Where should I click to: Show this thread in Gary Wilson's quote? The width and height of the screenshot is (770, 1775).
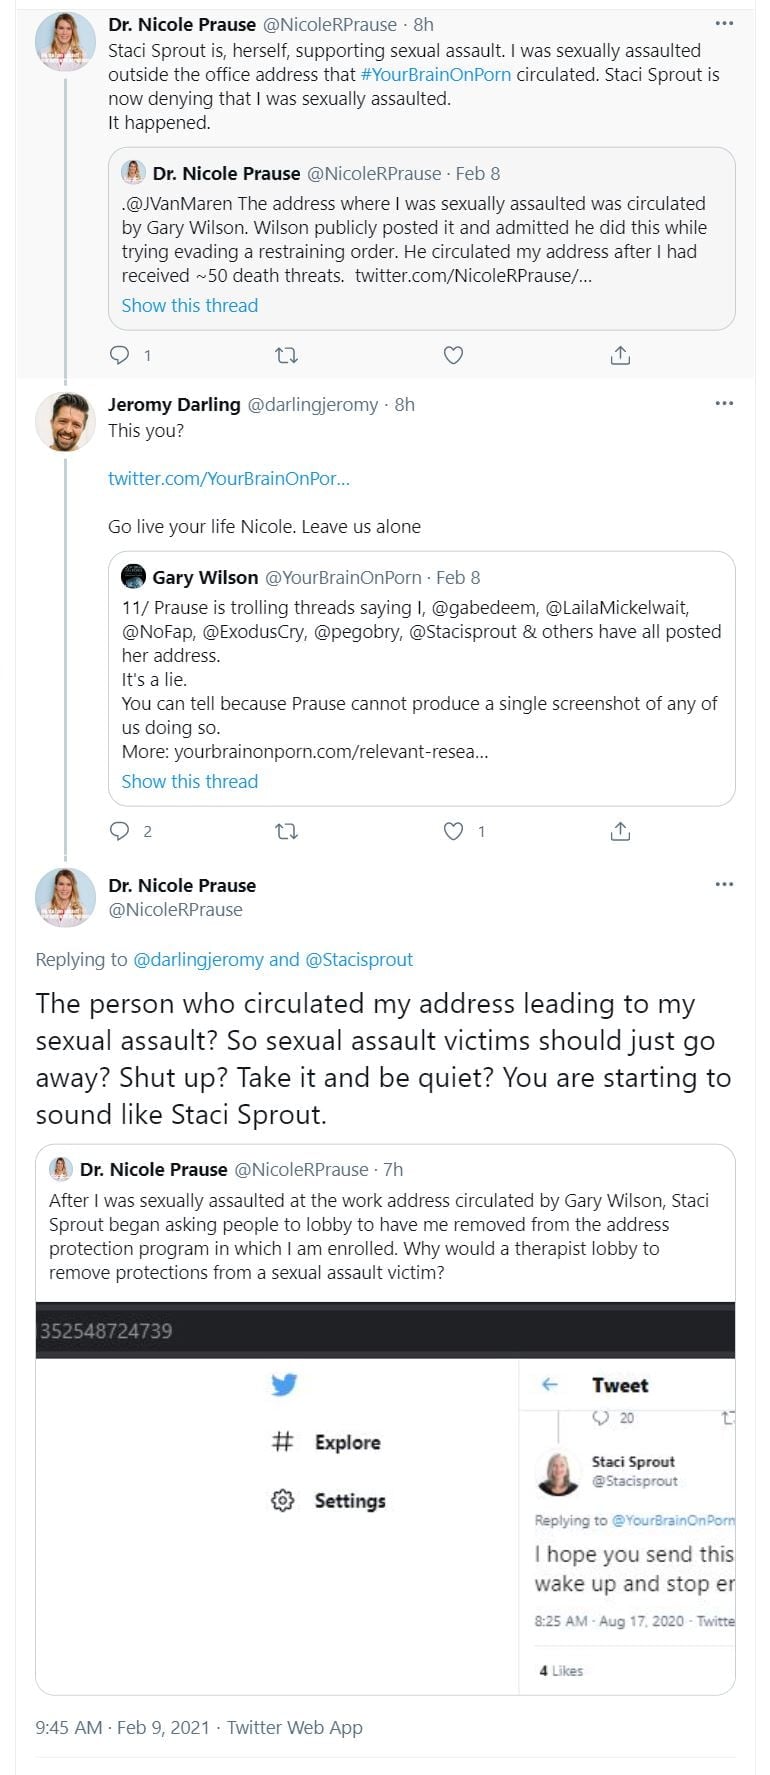click(189, 782)
